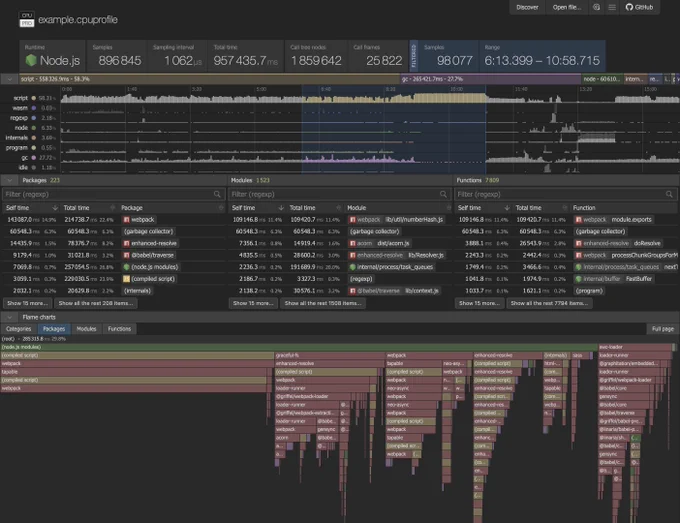680x523 pixels.
Task: Click the round icon next to Open file
Action: 596,7
